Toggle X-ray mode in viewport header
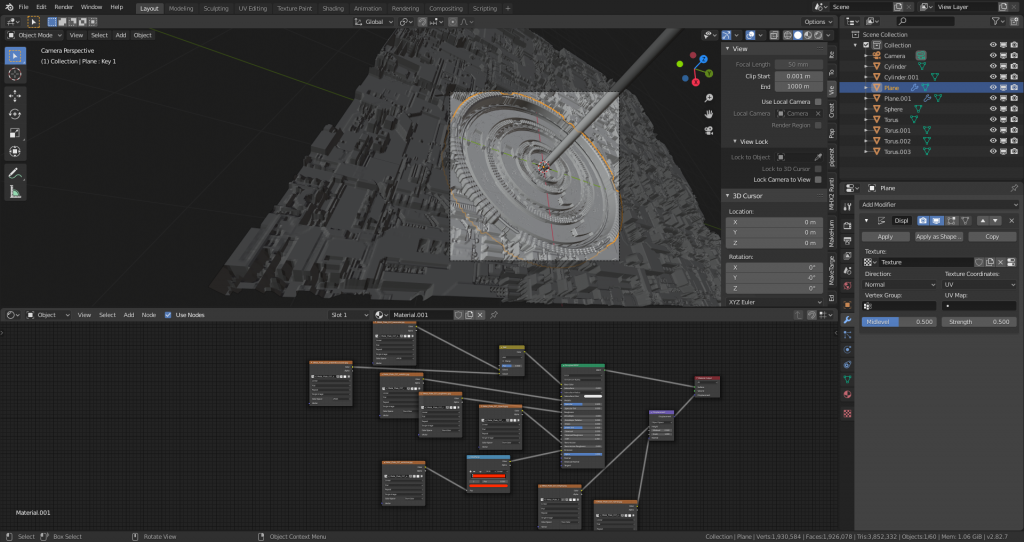Image resolution: width=1024 pixels, height=542 pixels. pyautogui.click(x=773, y=35)
